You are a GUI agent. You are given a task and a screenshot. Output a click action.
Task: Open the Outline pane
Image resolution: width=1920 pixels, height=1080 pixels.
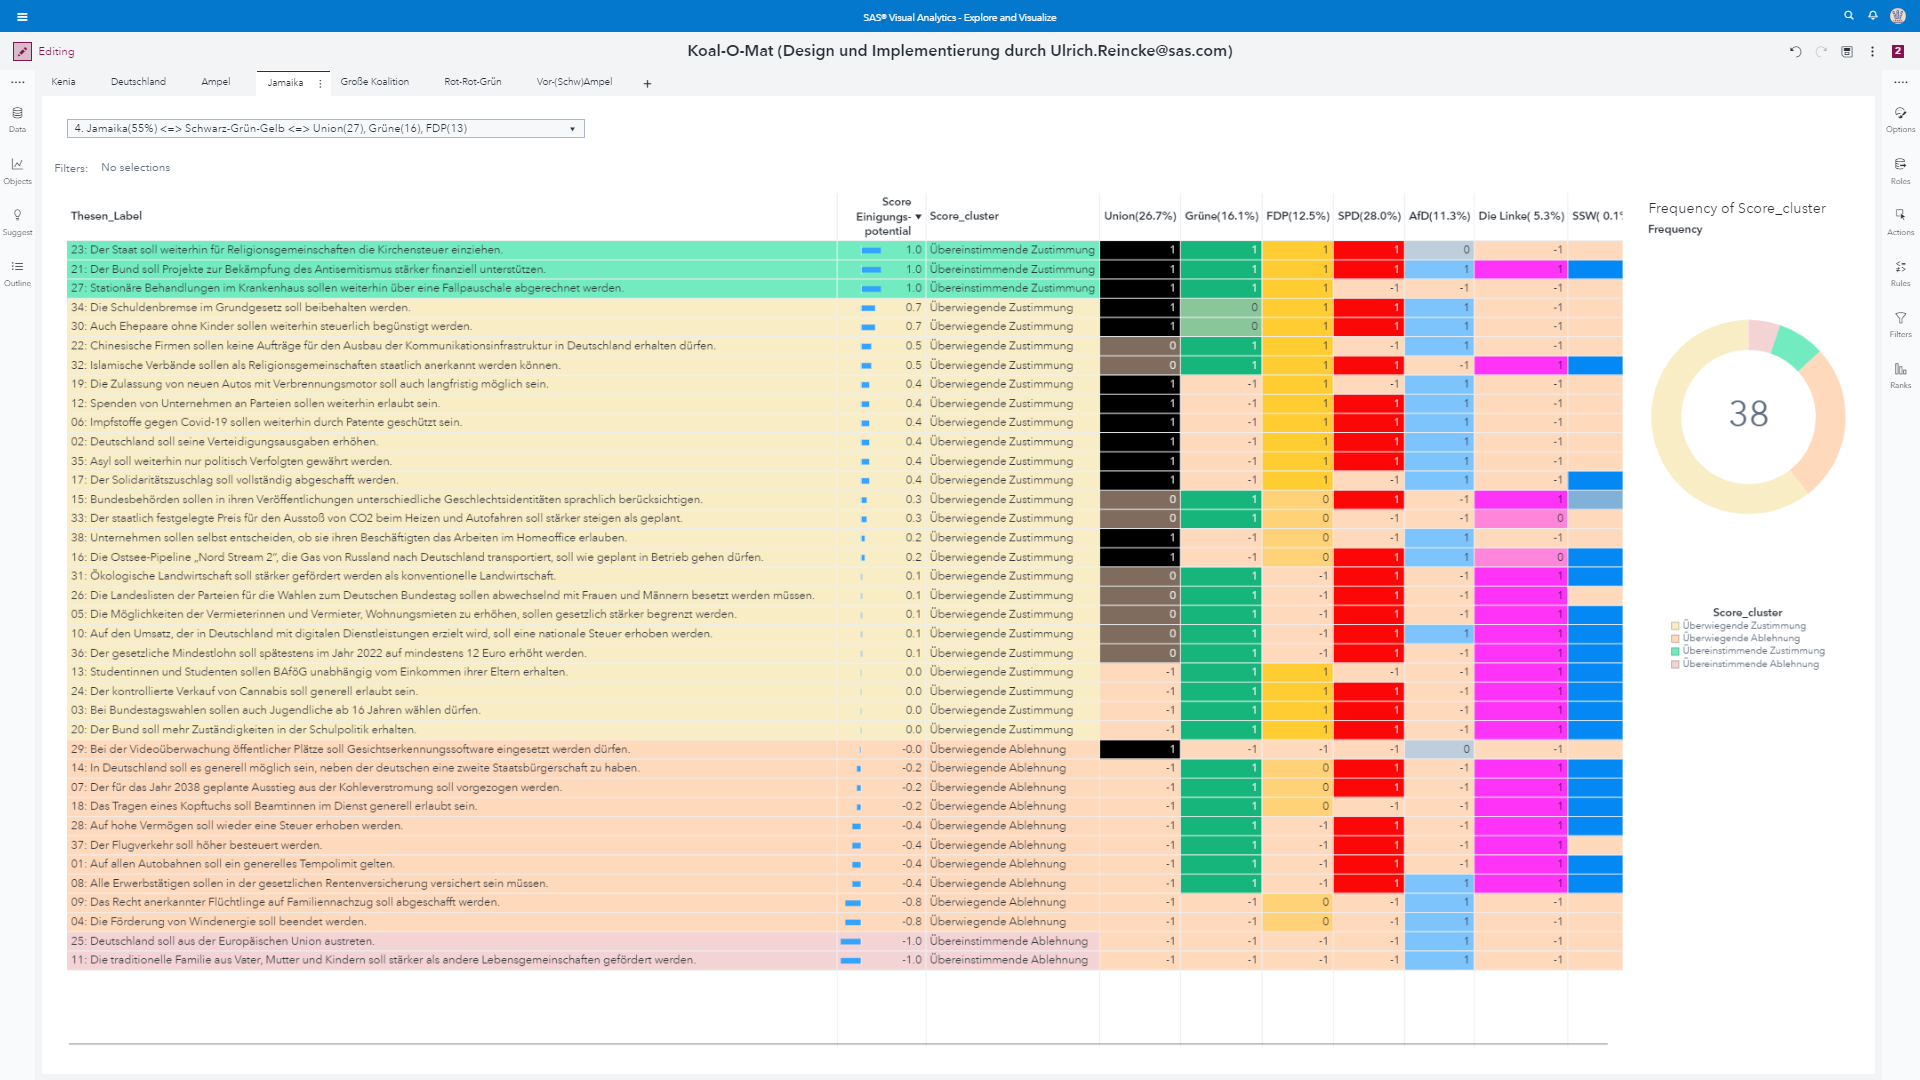pyautogui.click(x=17, y=273)
